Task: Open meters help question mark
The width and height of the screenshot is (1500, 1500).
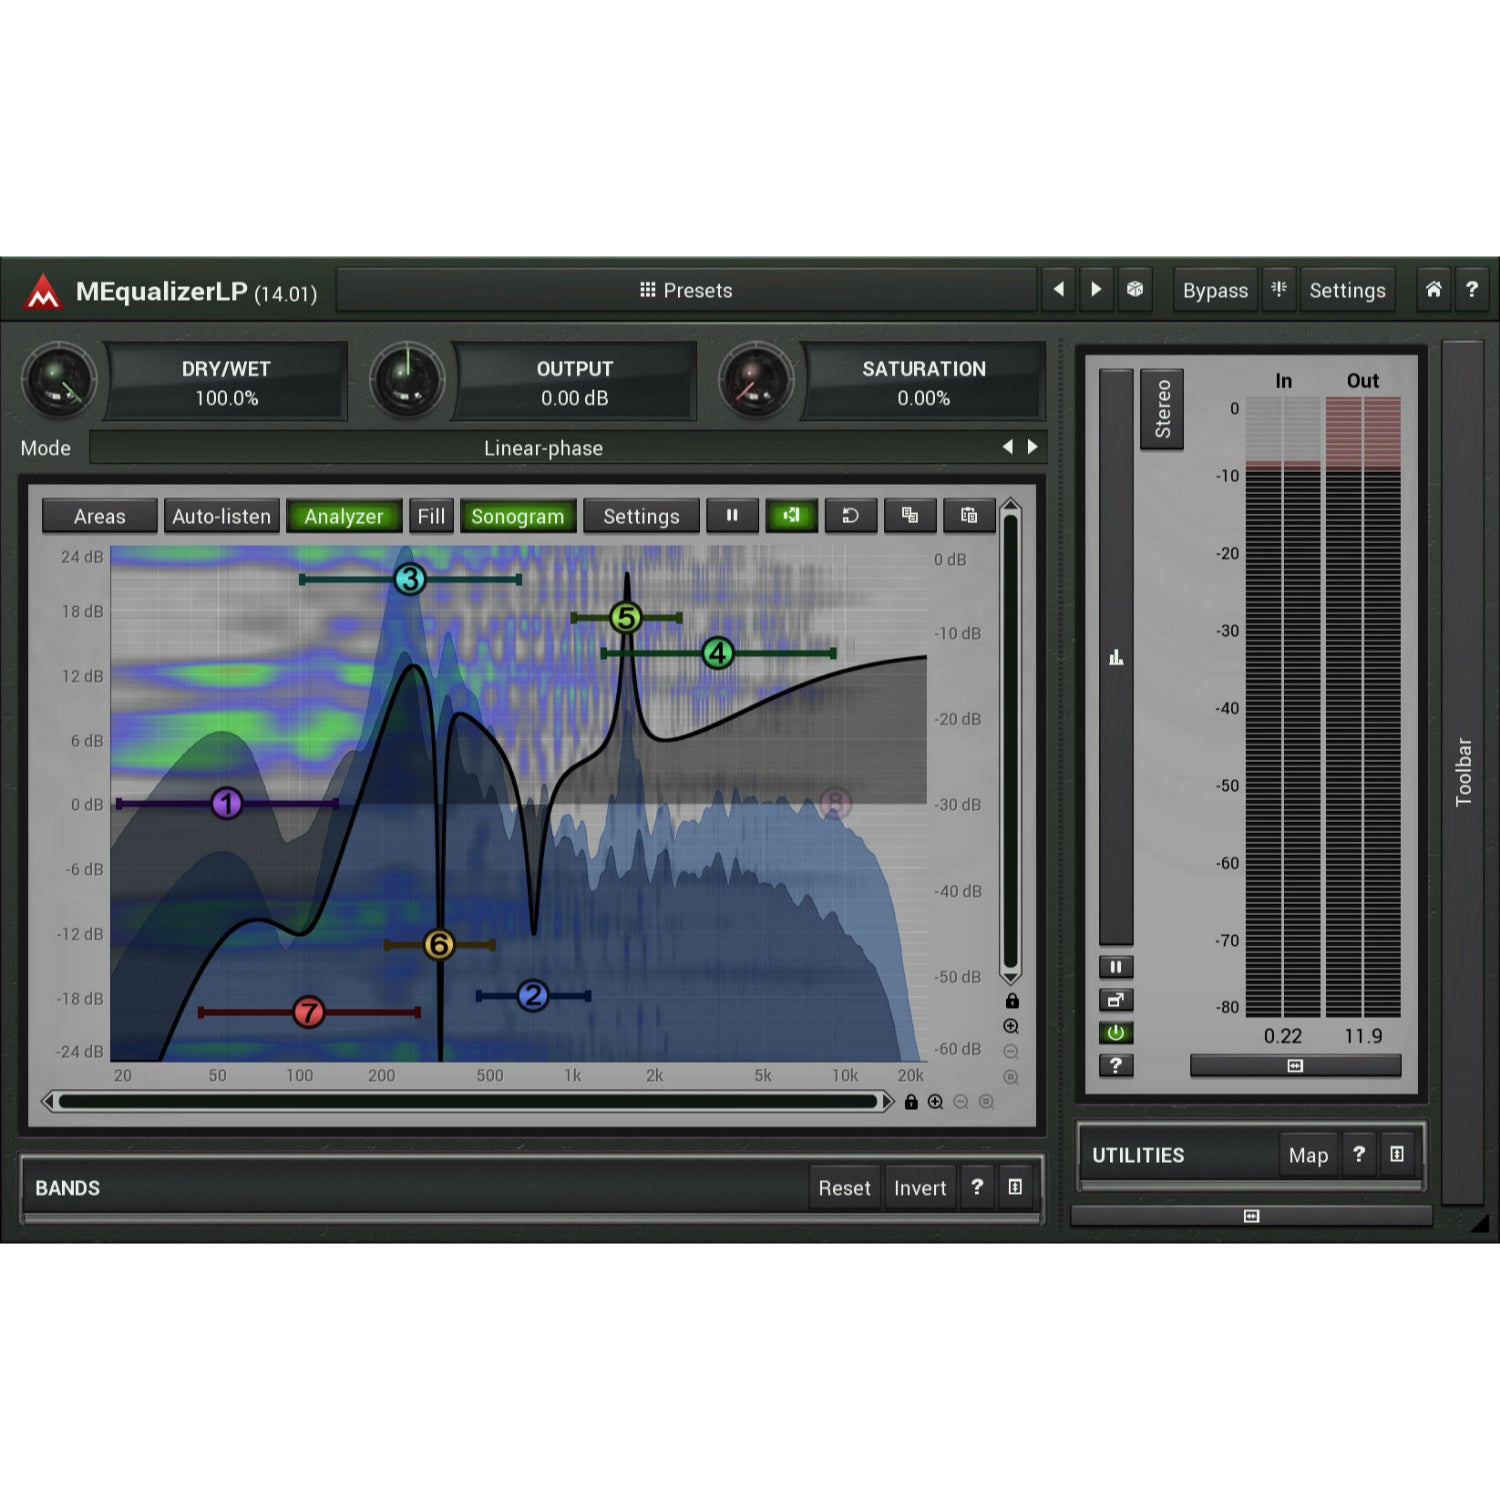Action: [1116, 1066]
